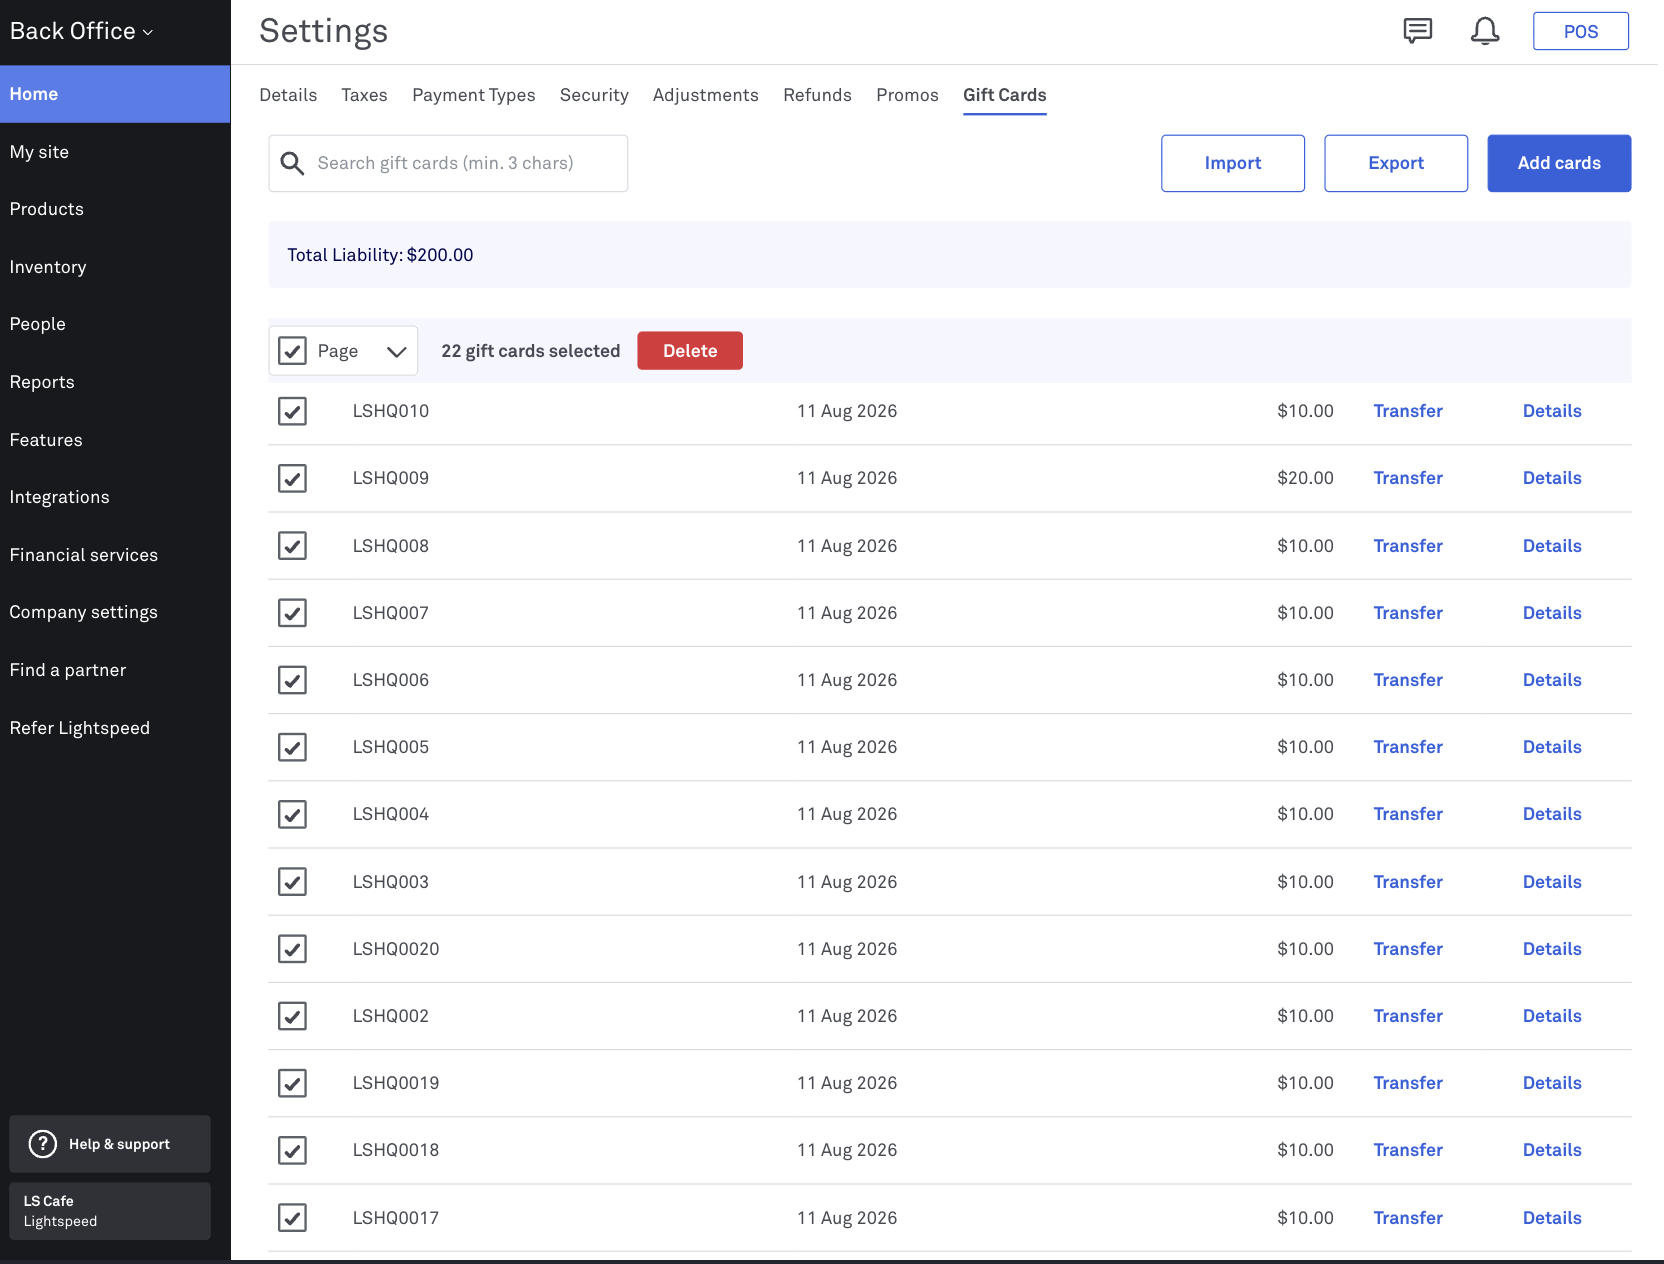Uncheck gift card LSHQ002
Viewport: 1664px width, 1264px height.
coord(292,1016)
